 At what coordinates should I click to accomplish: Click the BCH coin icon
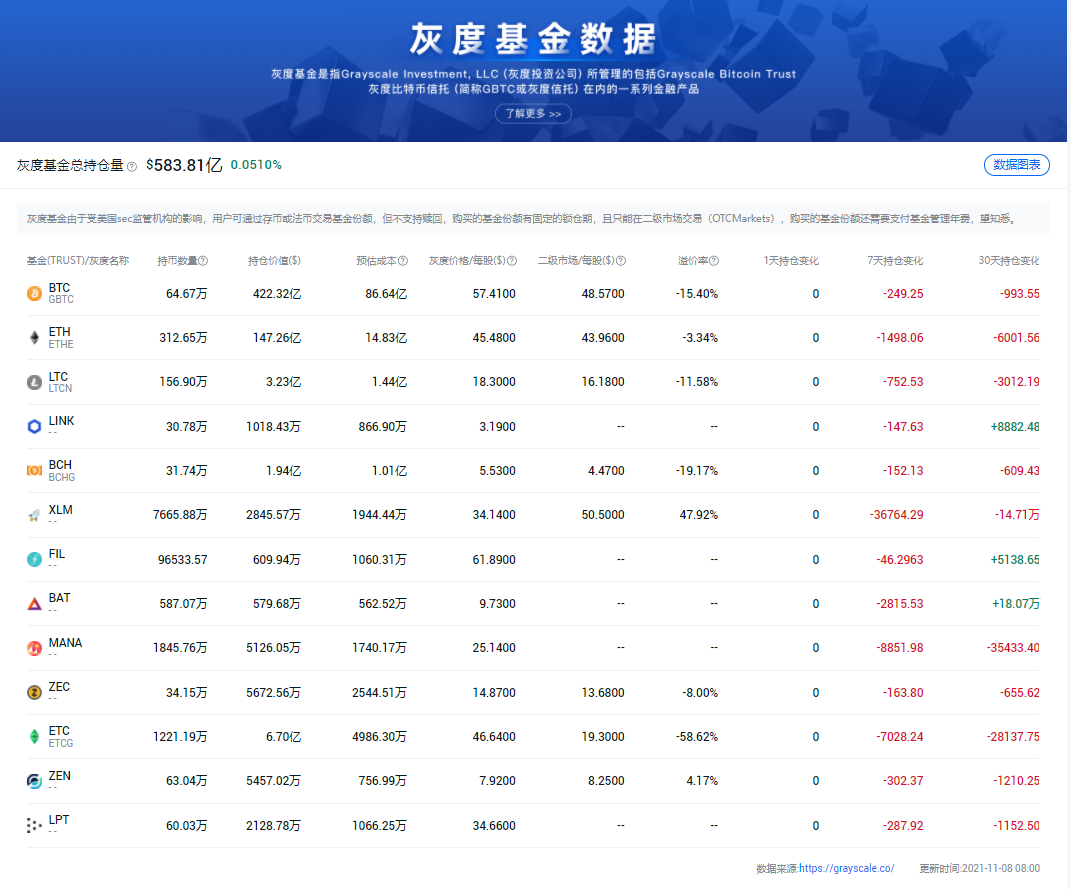(x=34, y=470)
